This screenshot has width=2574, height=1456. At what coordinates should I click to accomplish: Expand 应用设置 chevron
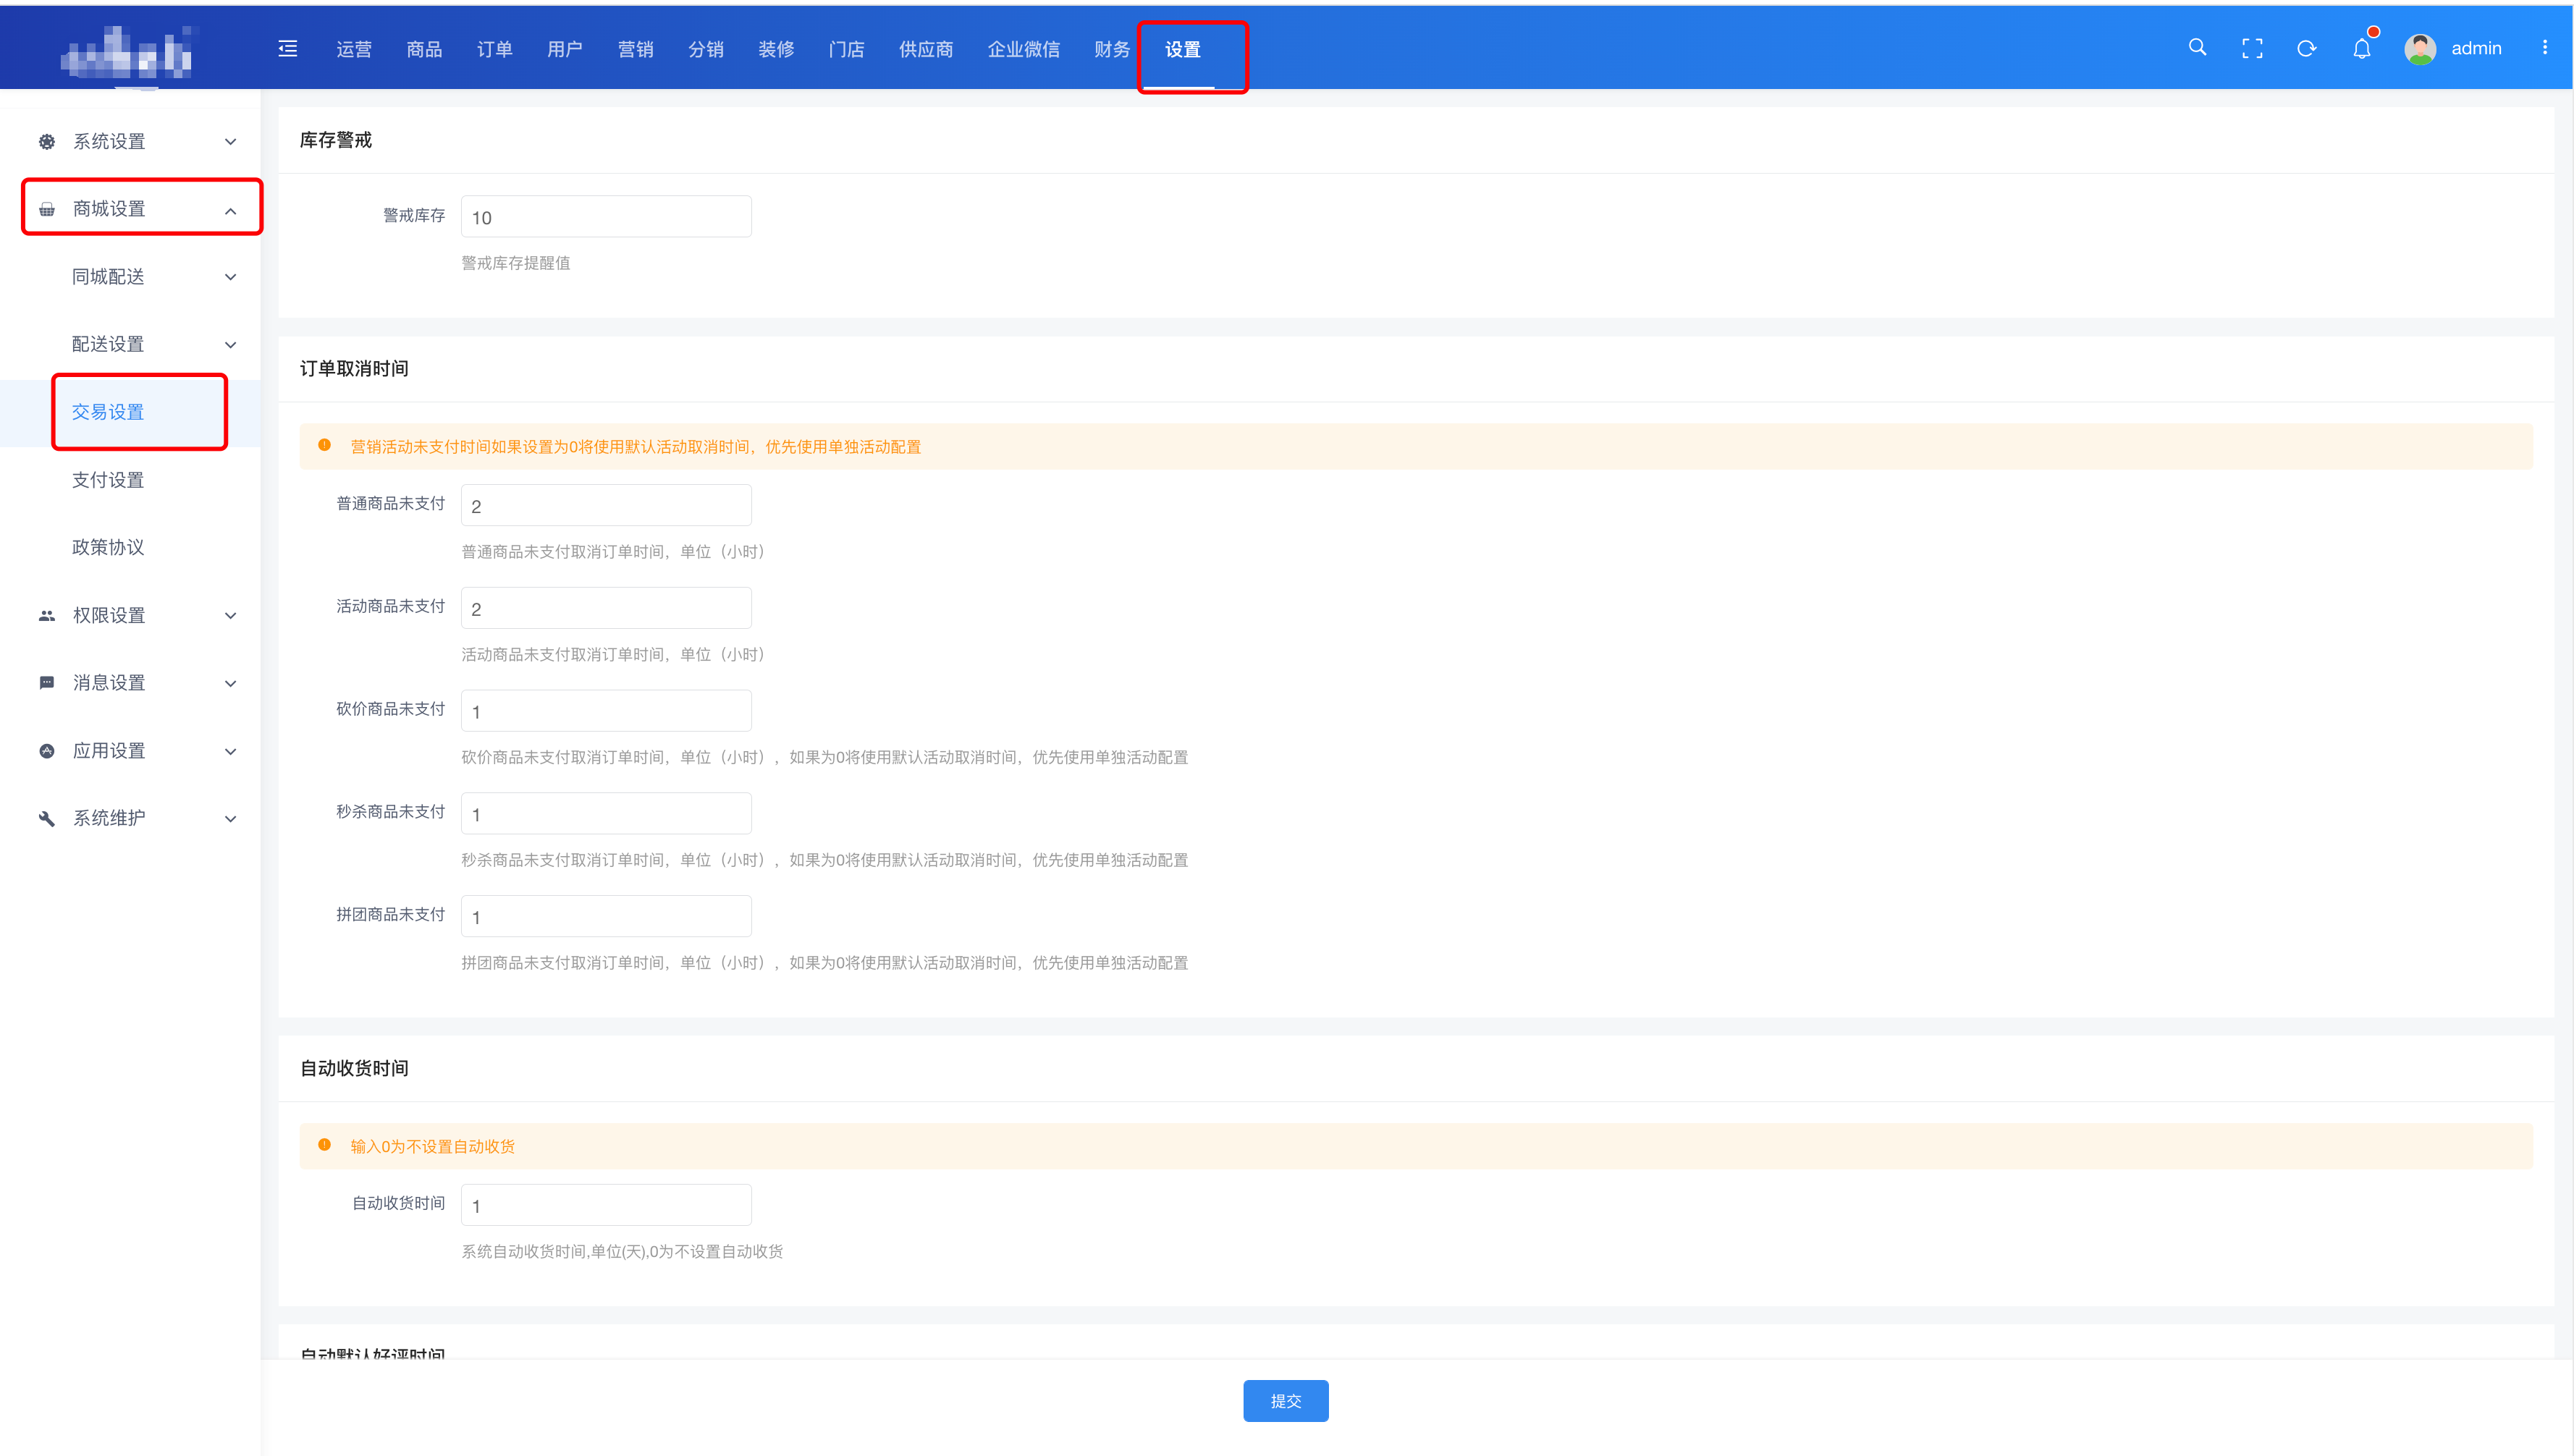click(231, 751)
